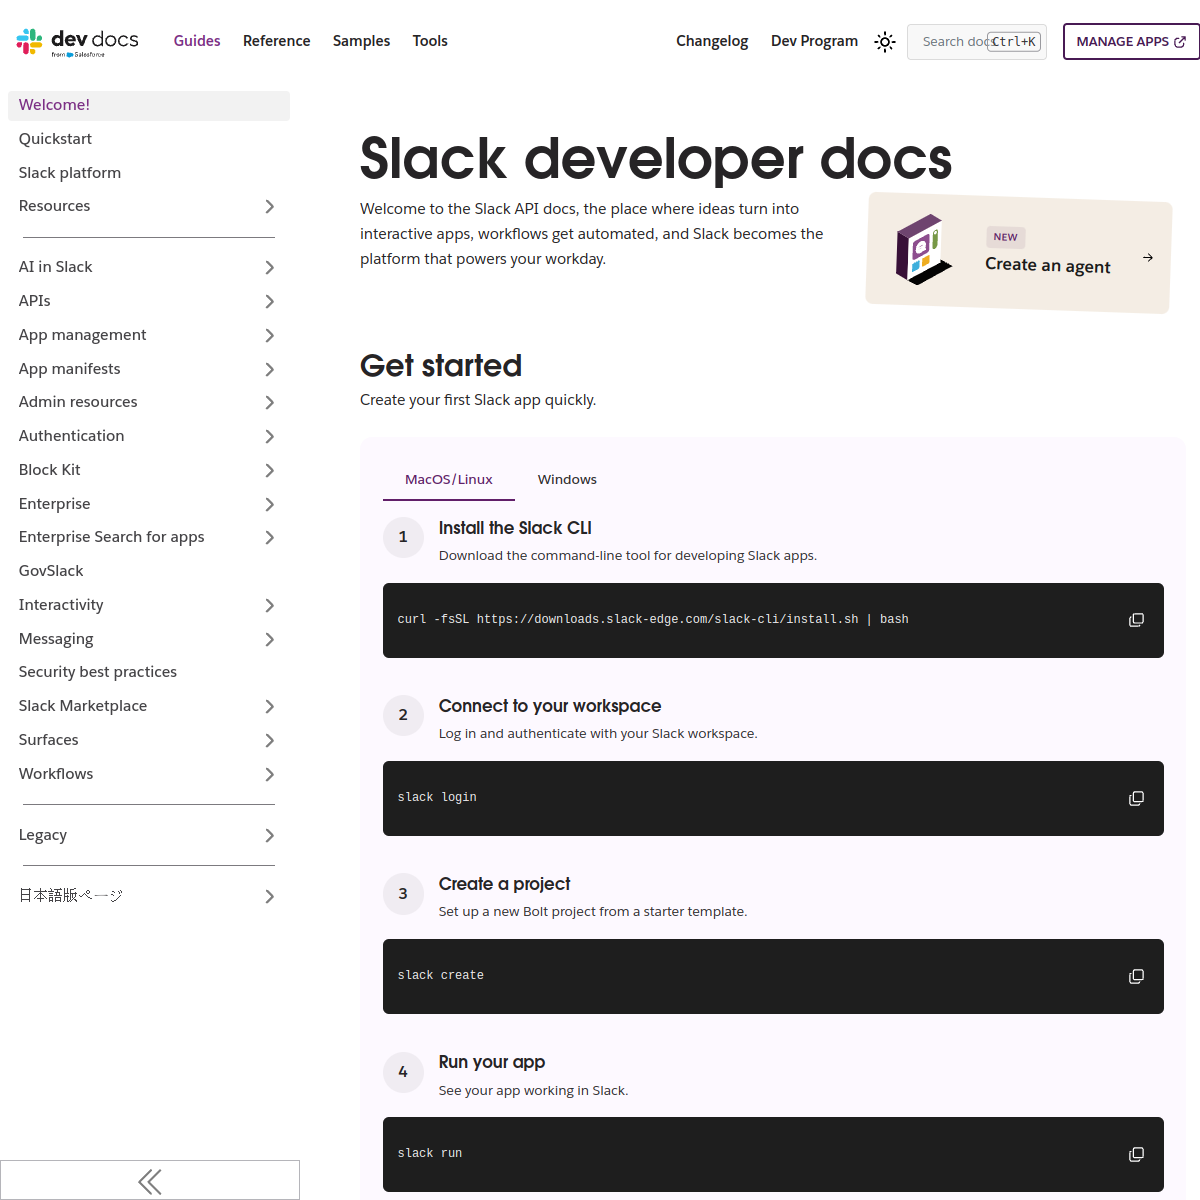1200x1200 pixels.
Task: Click the search docs input field
Action: click(x=960, y=42)
